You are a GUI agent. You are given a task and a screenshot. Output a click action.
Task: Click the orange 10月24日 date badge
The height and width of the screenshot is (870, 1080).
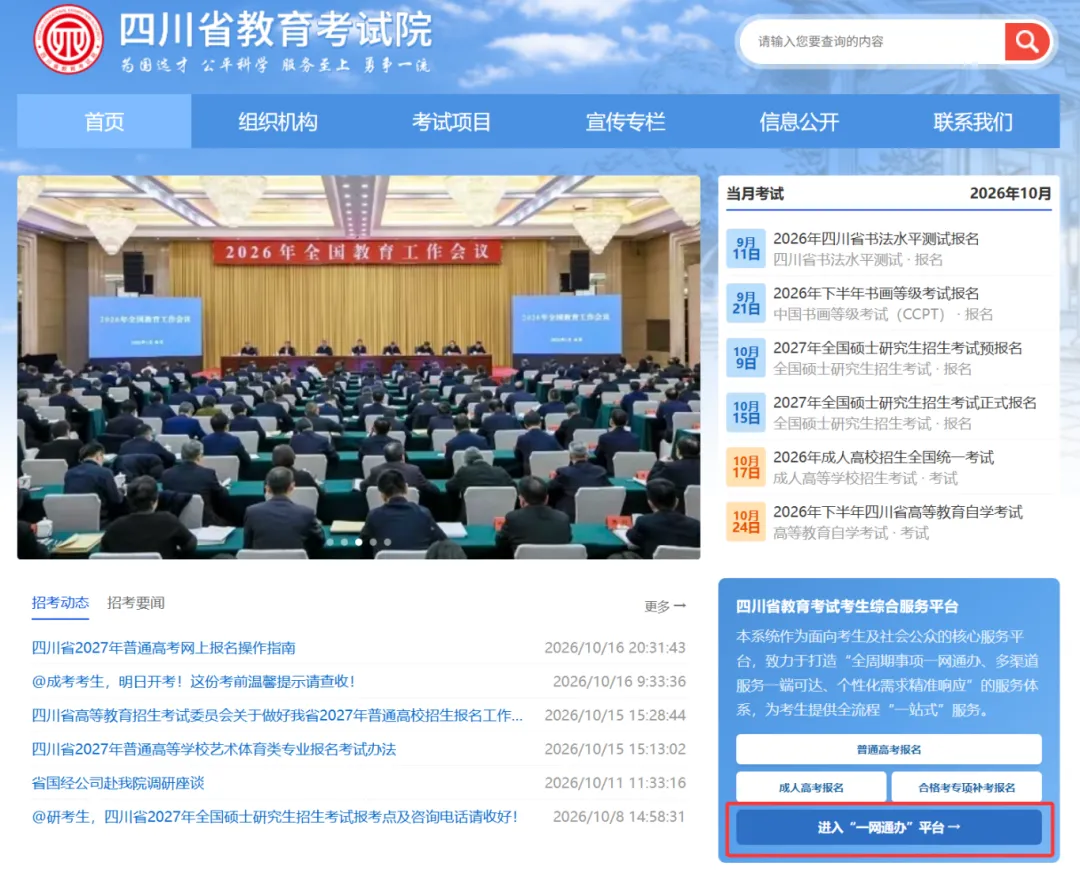click(746, 521)
